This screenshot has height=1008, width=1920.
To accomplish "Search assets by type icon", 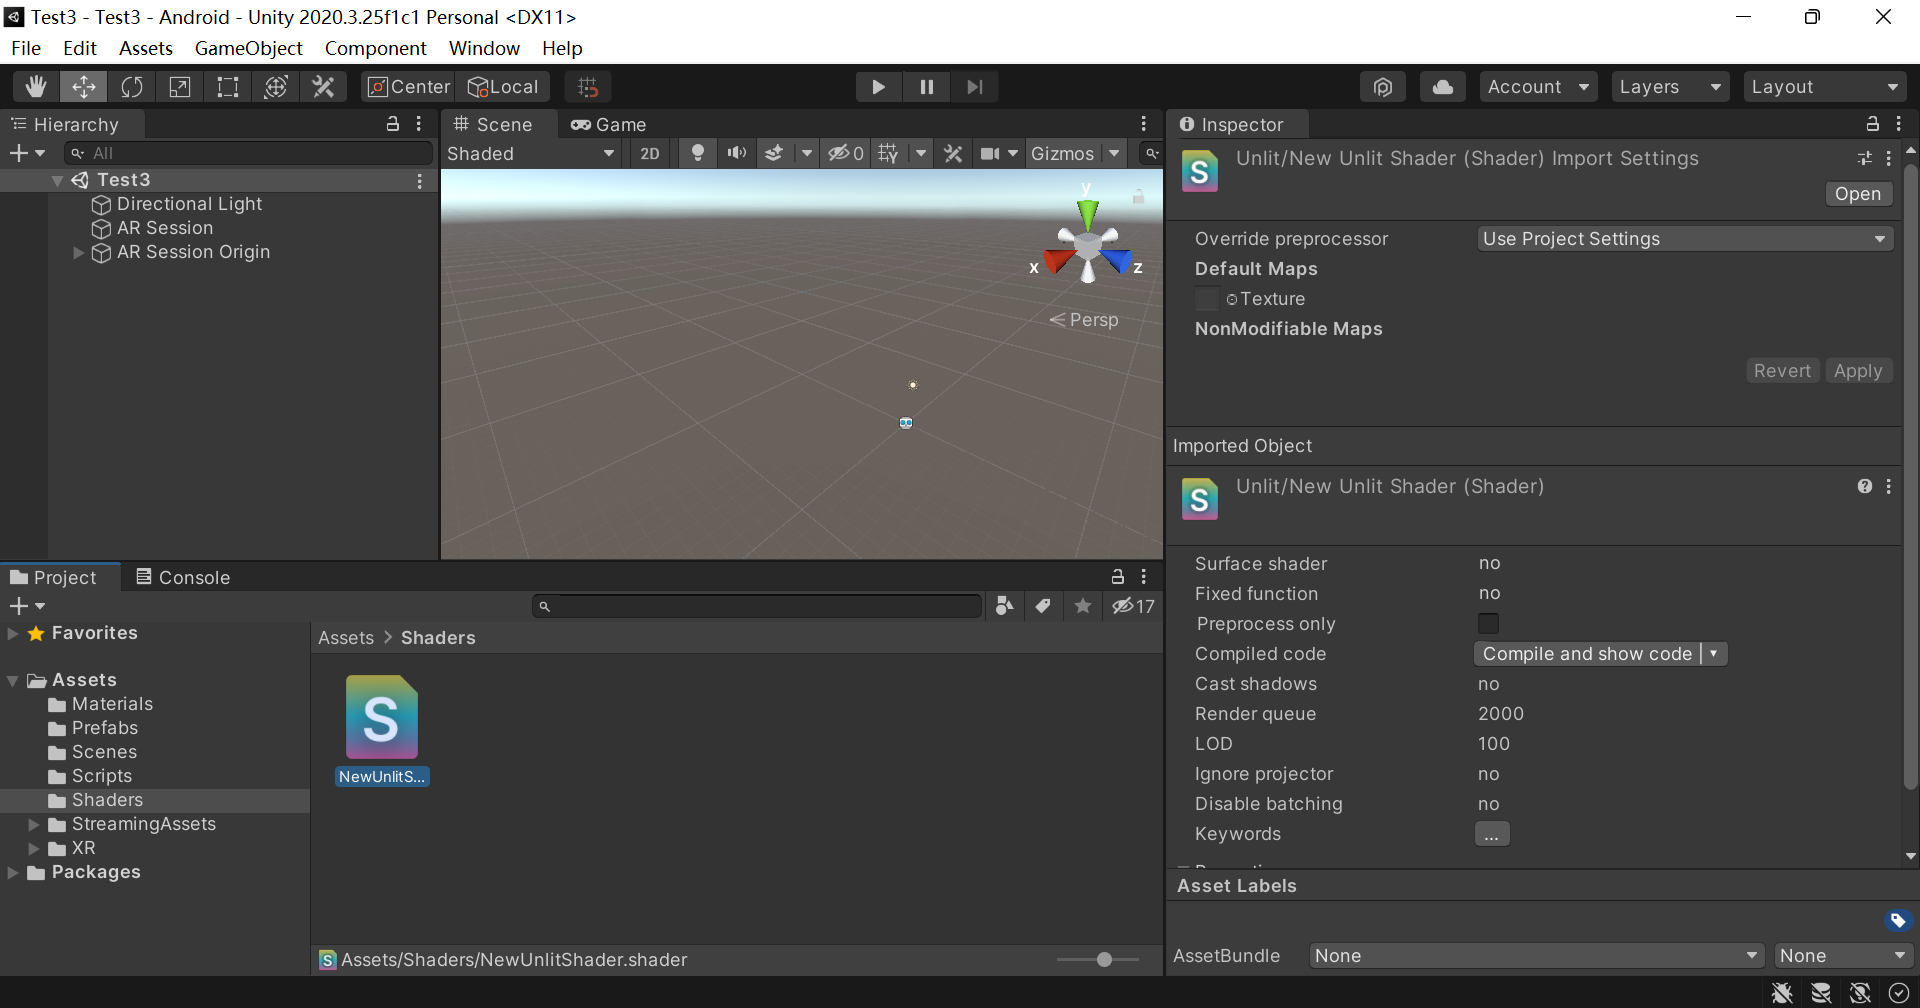I will coord(1005,606).
